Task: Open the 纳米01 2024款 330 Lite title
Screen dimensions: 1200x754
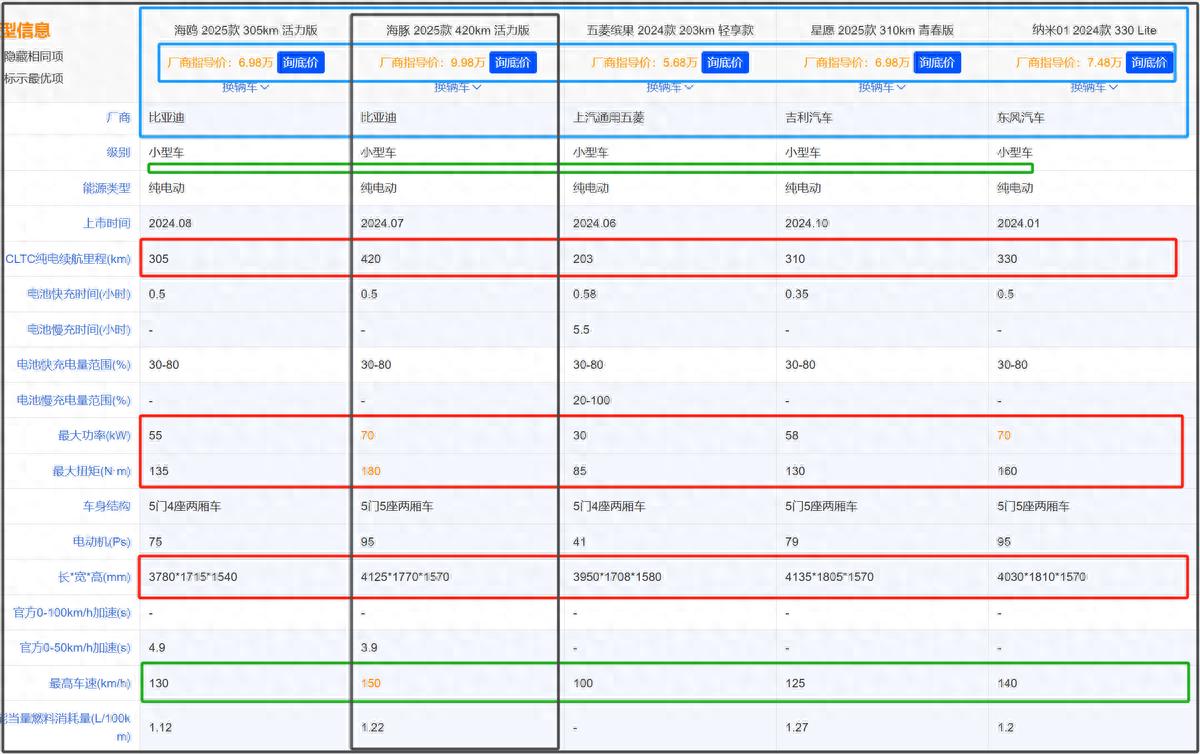Action: point(1094,30)
